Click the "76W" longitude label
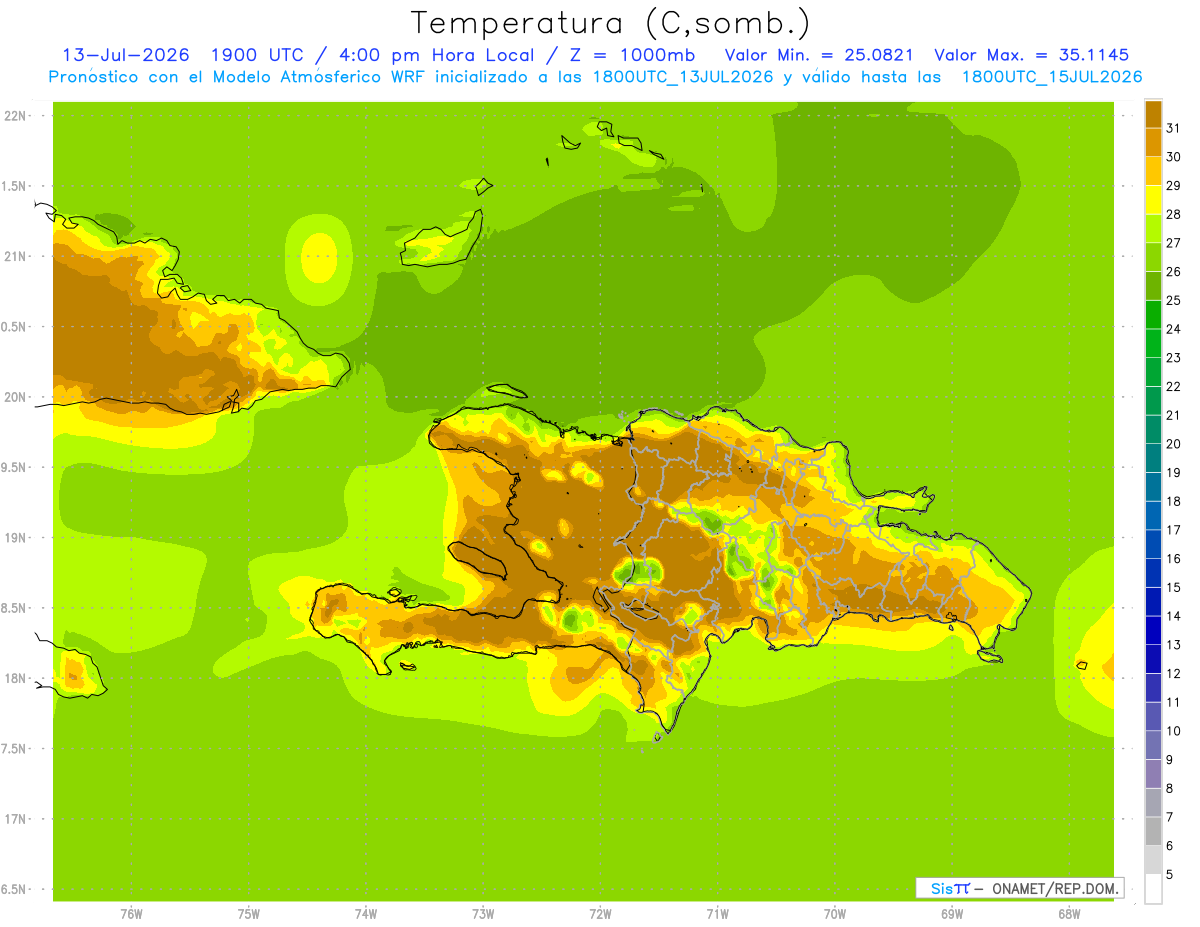Screen dimensions: 1200x927 pyautogui.click(x=131, y=914)
